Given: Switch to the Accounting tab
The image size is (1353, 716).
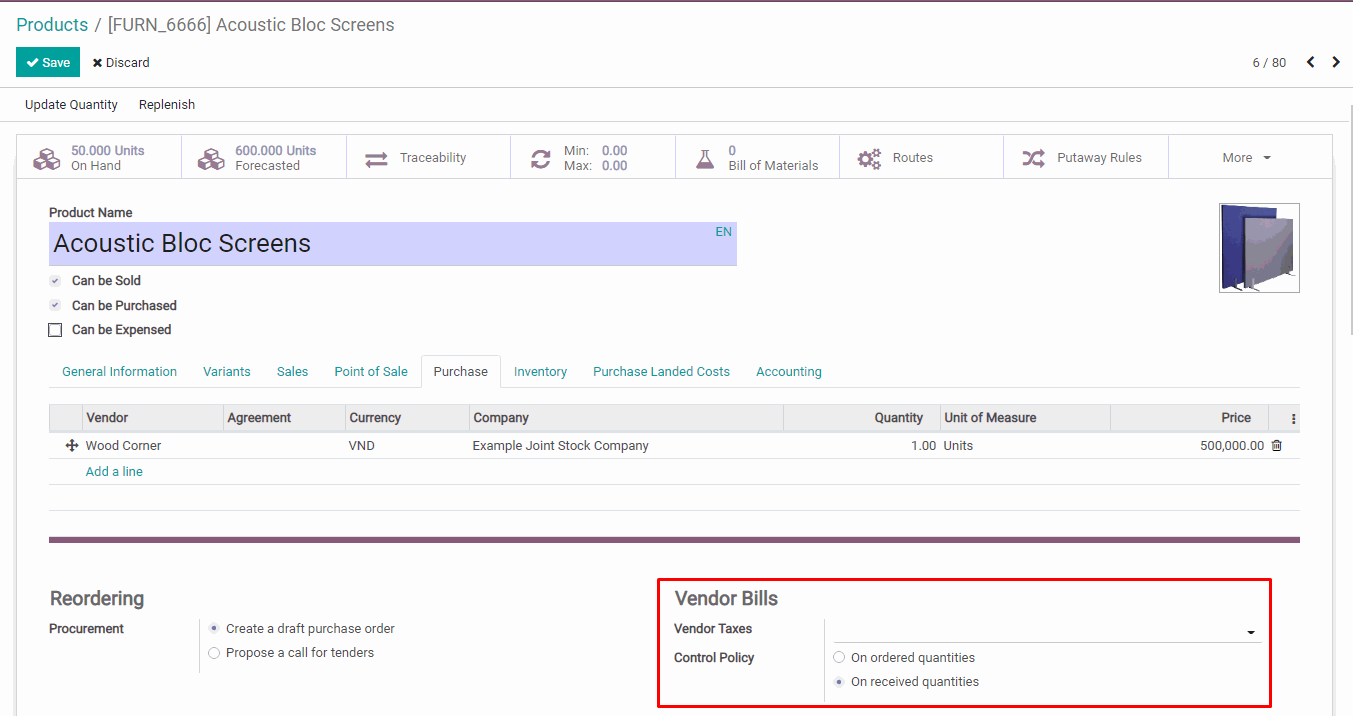Looking at the screenshot, I should [788, 372].
